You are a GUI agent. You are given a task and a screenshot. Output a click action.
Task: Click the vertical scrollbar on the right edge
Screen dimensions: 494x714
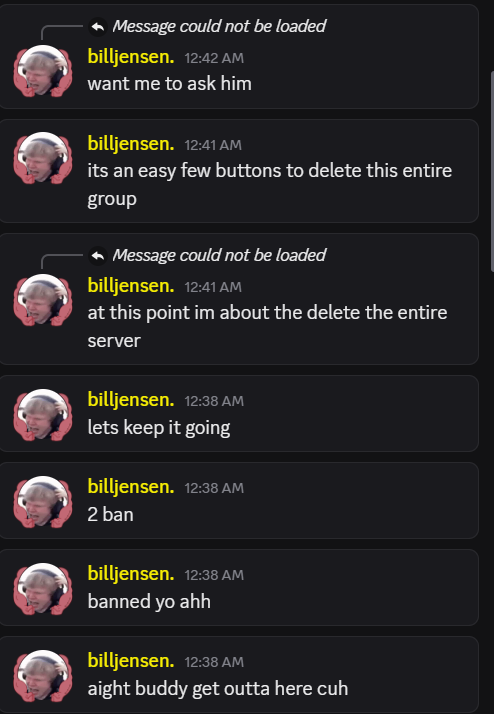tap(492, 171)
